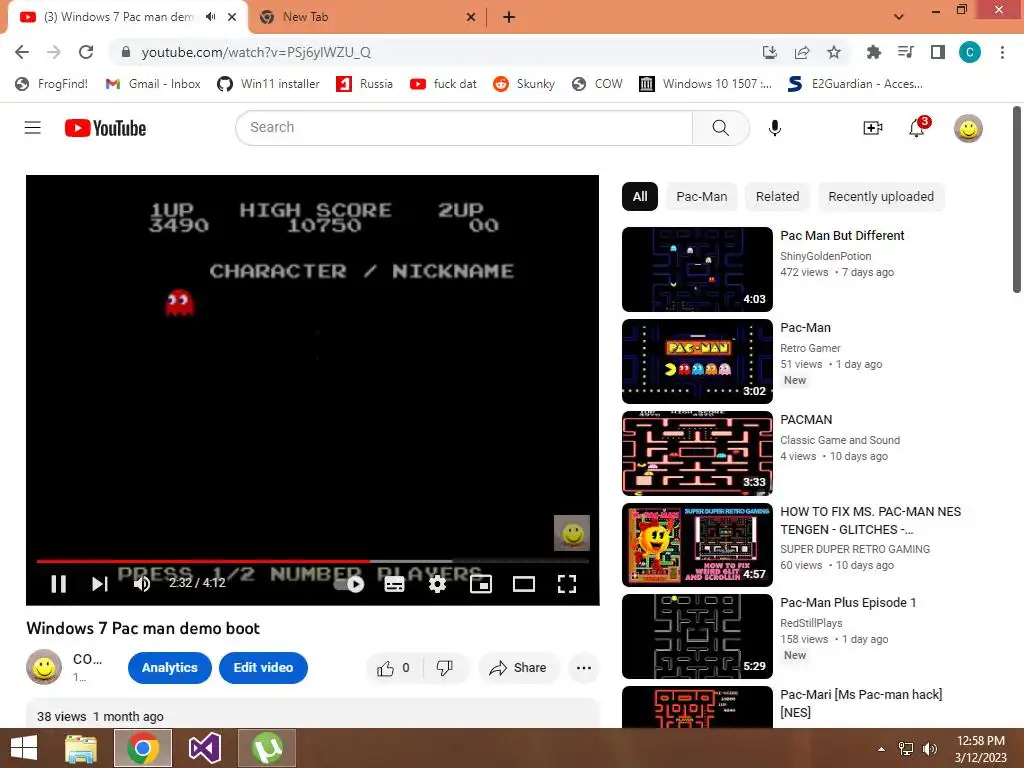The height and width of the screenshot is (768, 1024).
Task: Open Chrome extensions puzzle icon
Action: (873, 52)
